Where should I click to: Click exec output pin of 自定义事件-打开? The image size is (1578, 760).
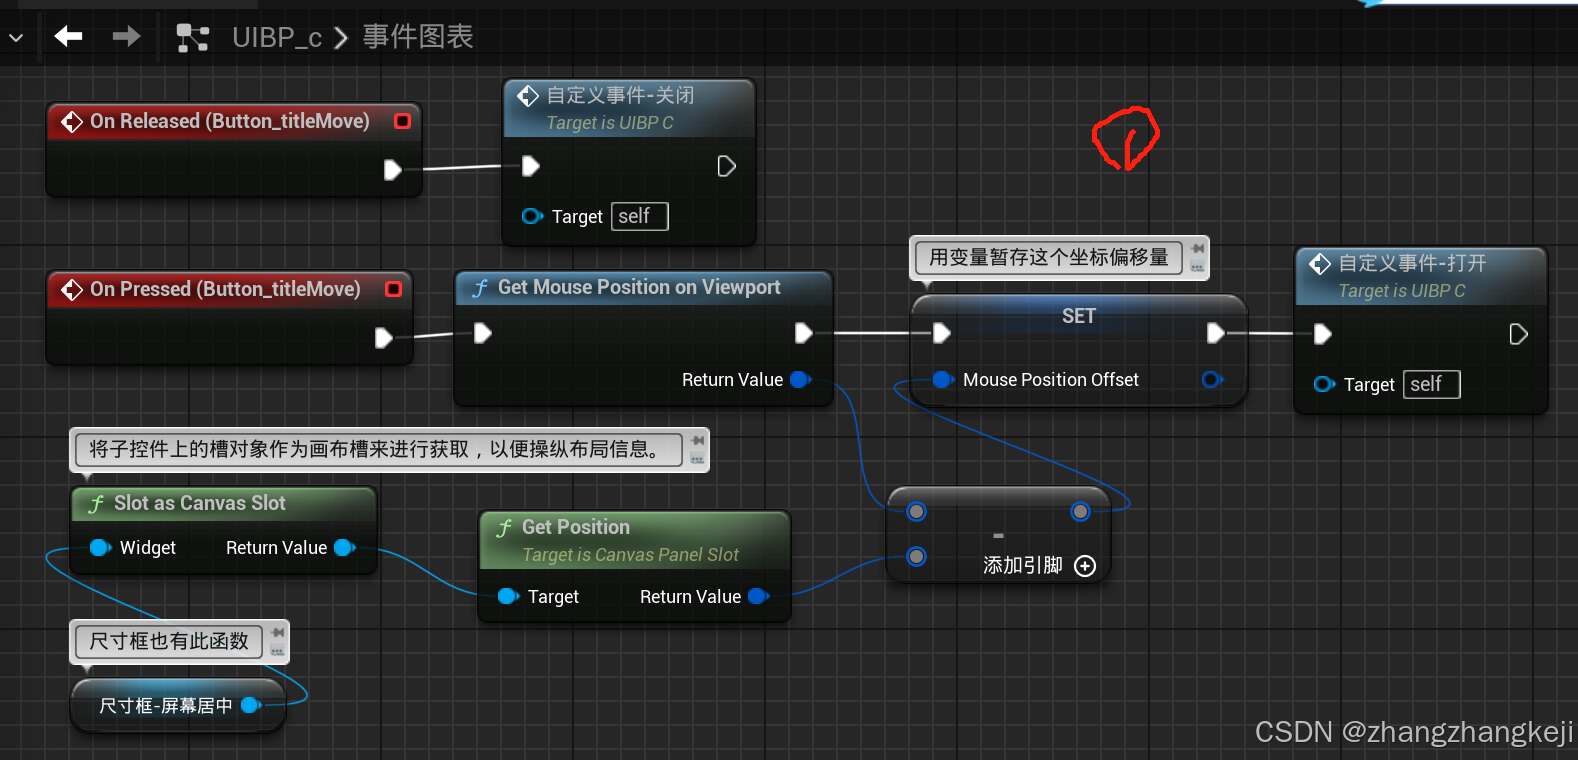[x=1518, y=334]
